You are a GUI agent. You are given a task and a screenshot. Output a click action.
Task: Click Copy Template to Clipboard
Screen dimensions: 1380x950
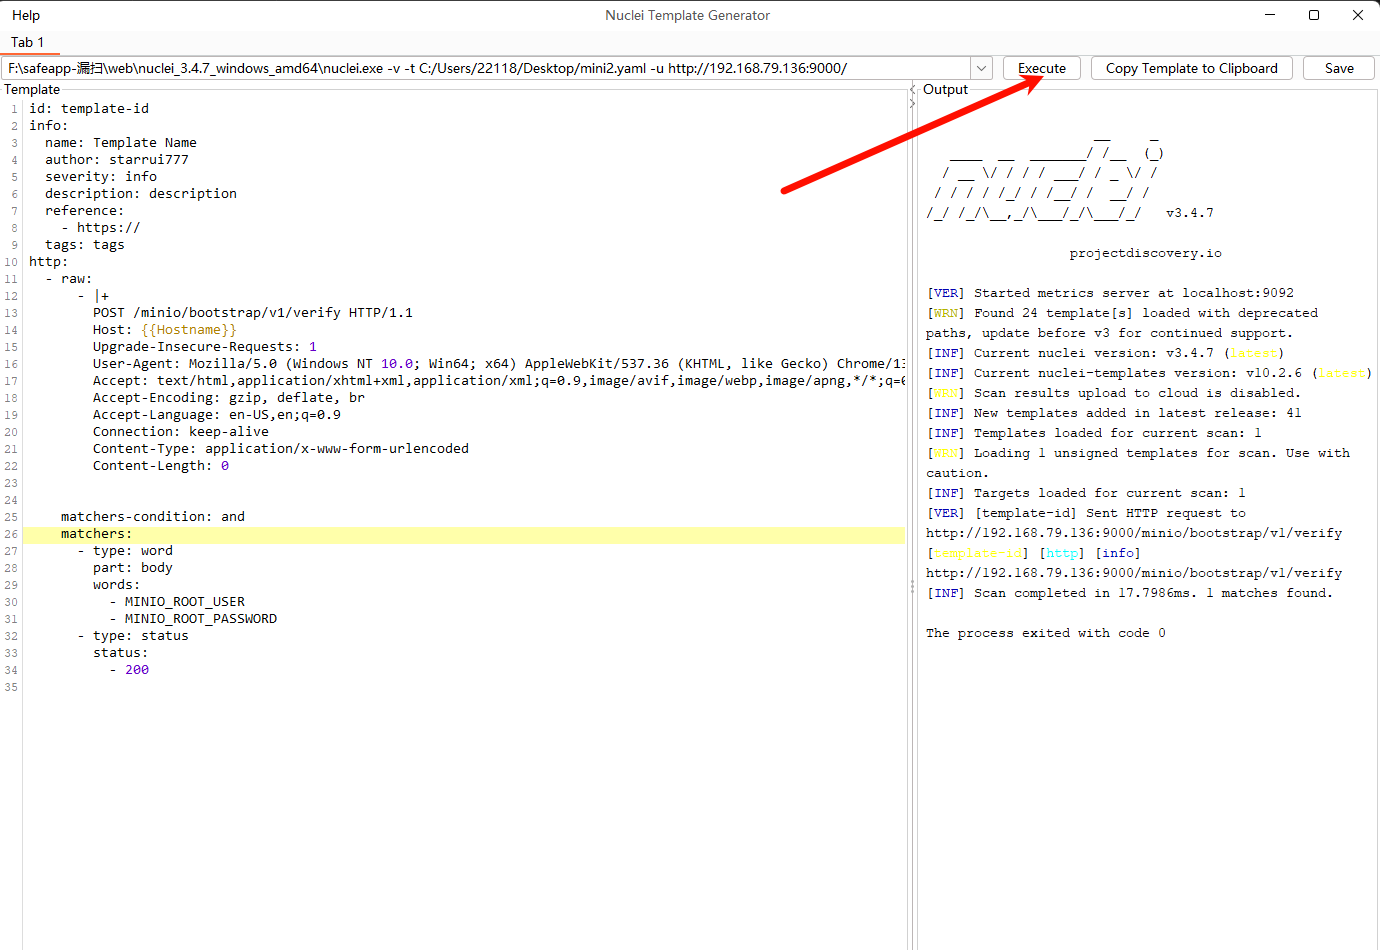tap(1191, 68)
